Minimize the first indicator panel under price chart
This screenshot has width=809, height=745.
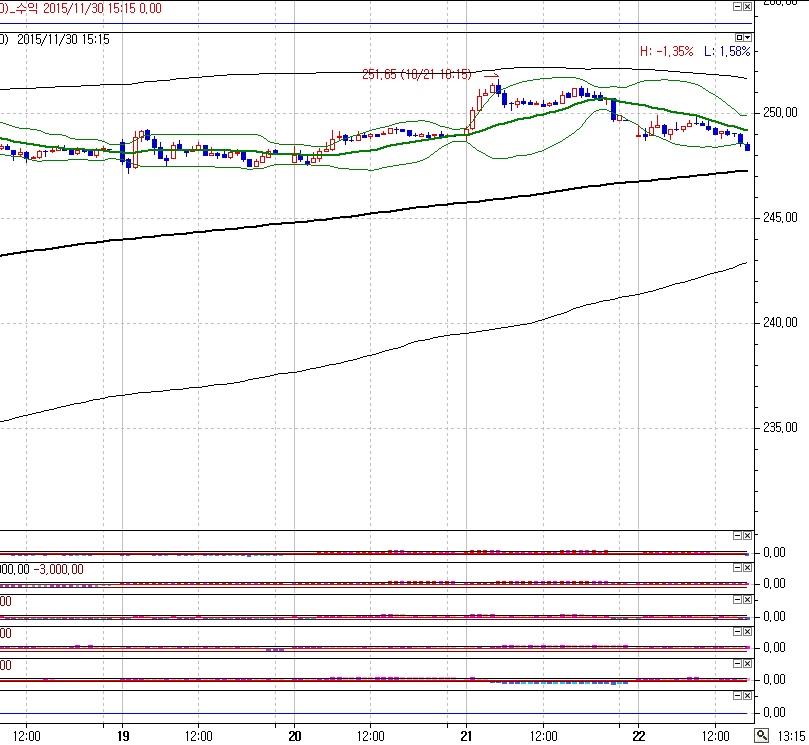click(x=737, y=535)
